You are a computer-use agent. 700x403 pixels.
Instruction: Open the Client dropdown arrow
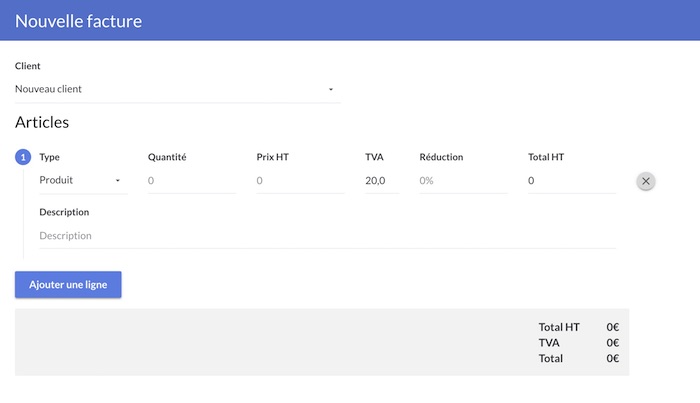pos(331,90)
